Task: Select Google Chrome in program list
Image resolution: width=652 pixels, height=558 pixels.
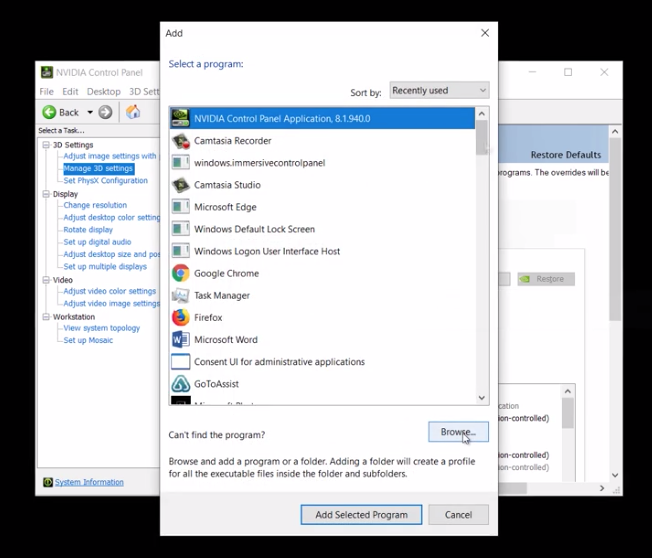Action: [x=322, y=273]
